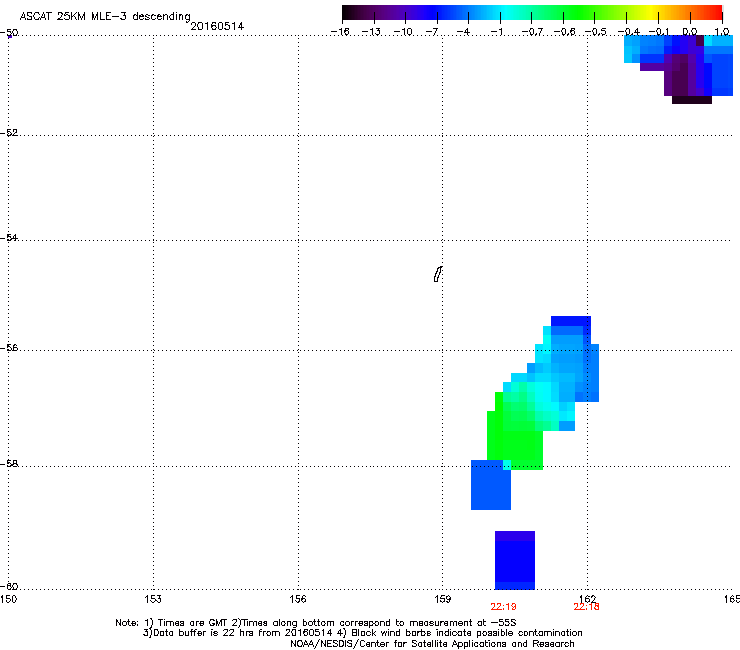Click the 0.0 color scale label

click(x=690, y=32)
